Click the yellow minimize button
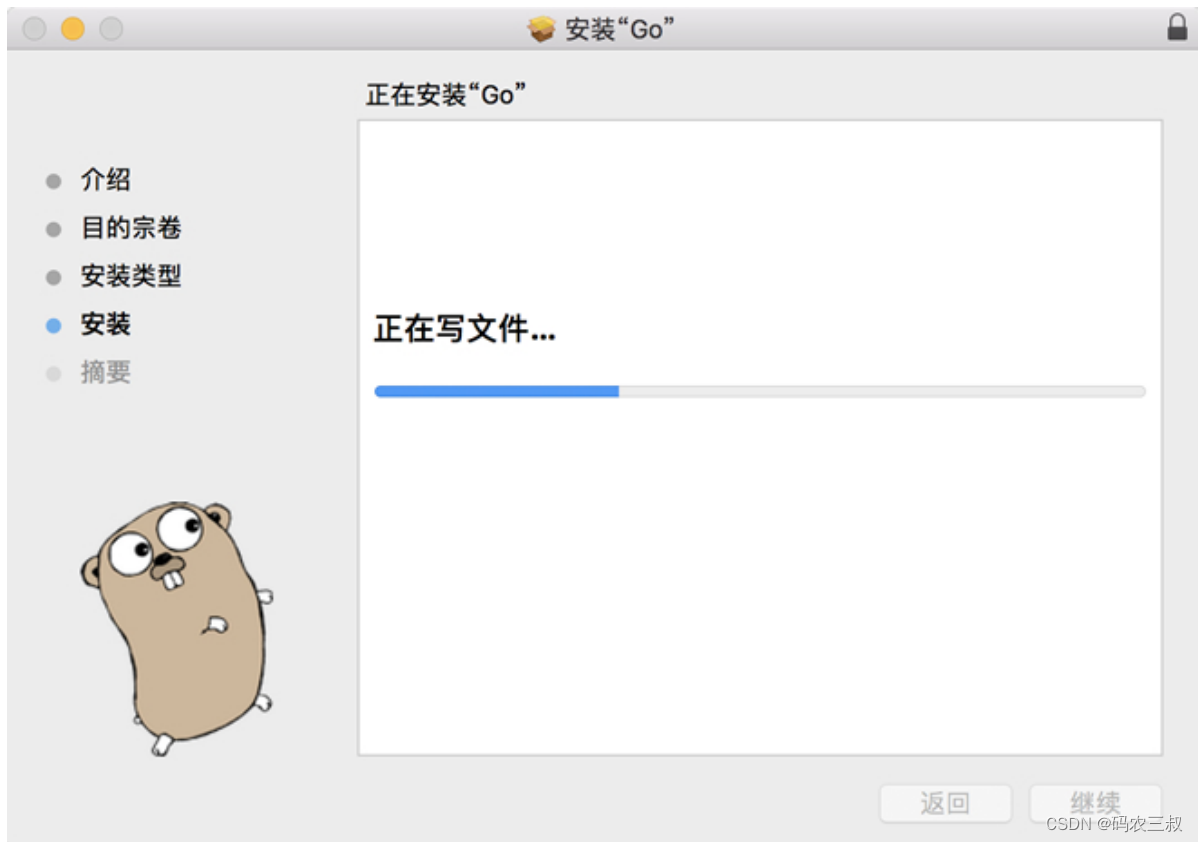 point(71,29)
